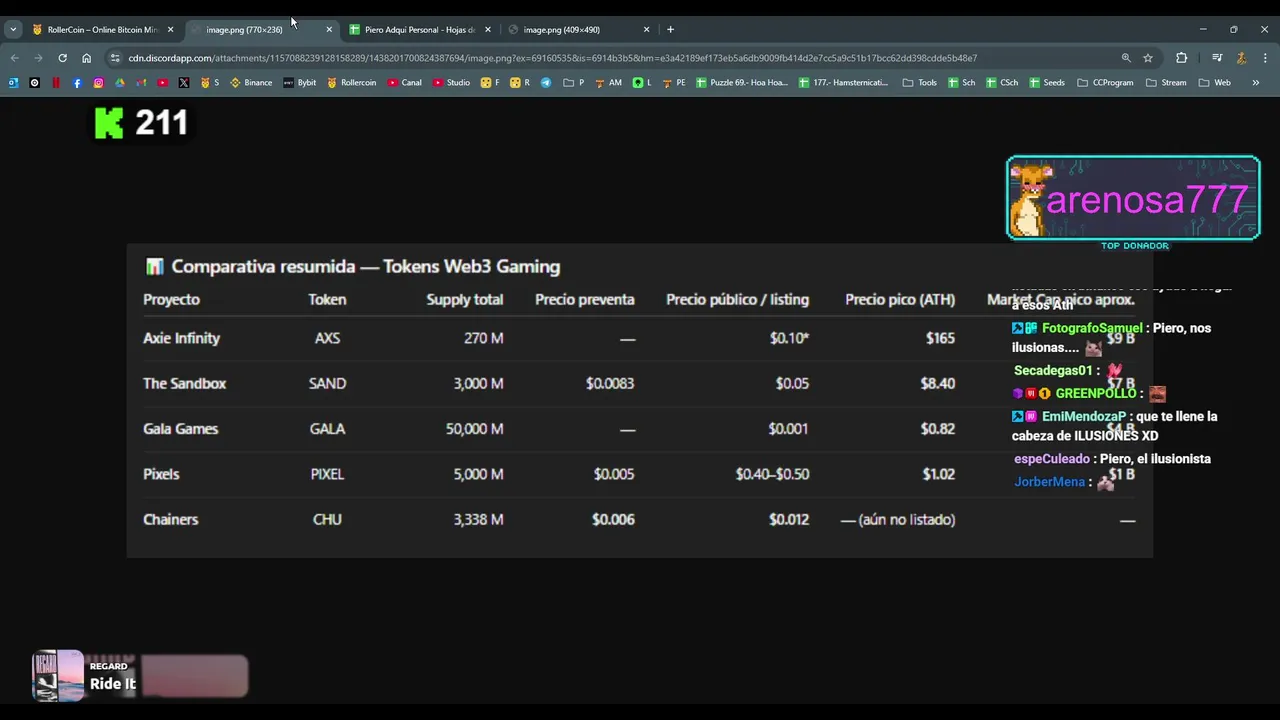1280x720 pixels.
Task: Open the 177.- Hamsternication bookmark
Action: click(x=844, y=83)
